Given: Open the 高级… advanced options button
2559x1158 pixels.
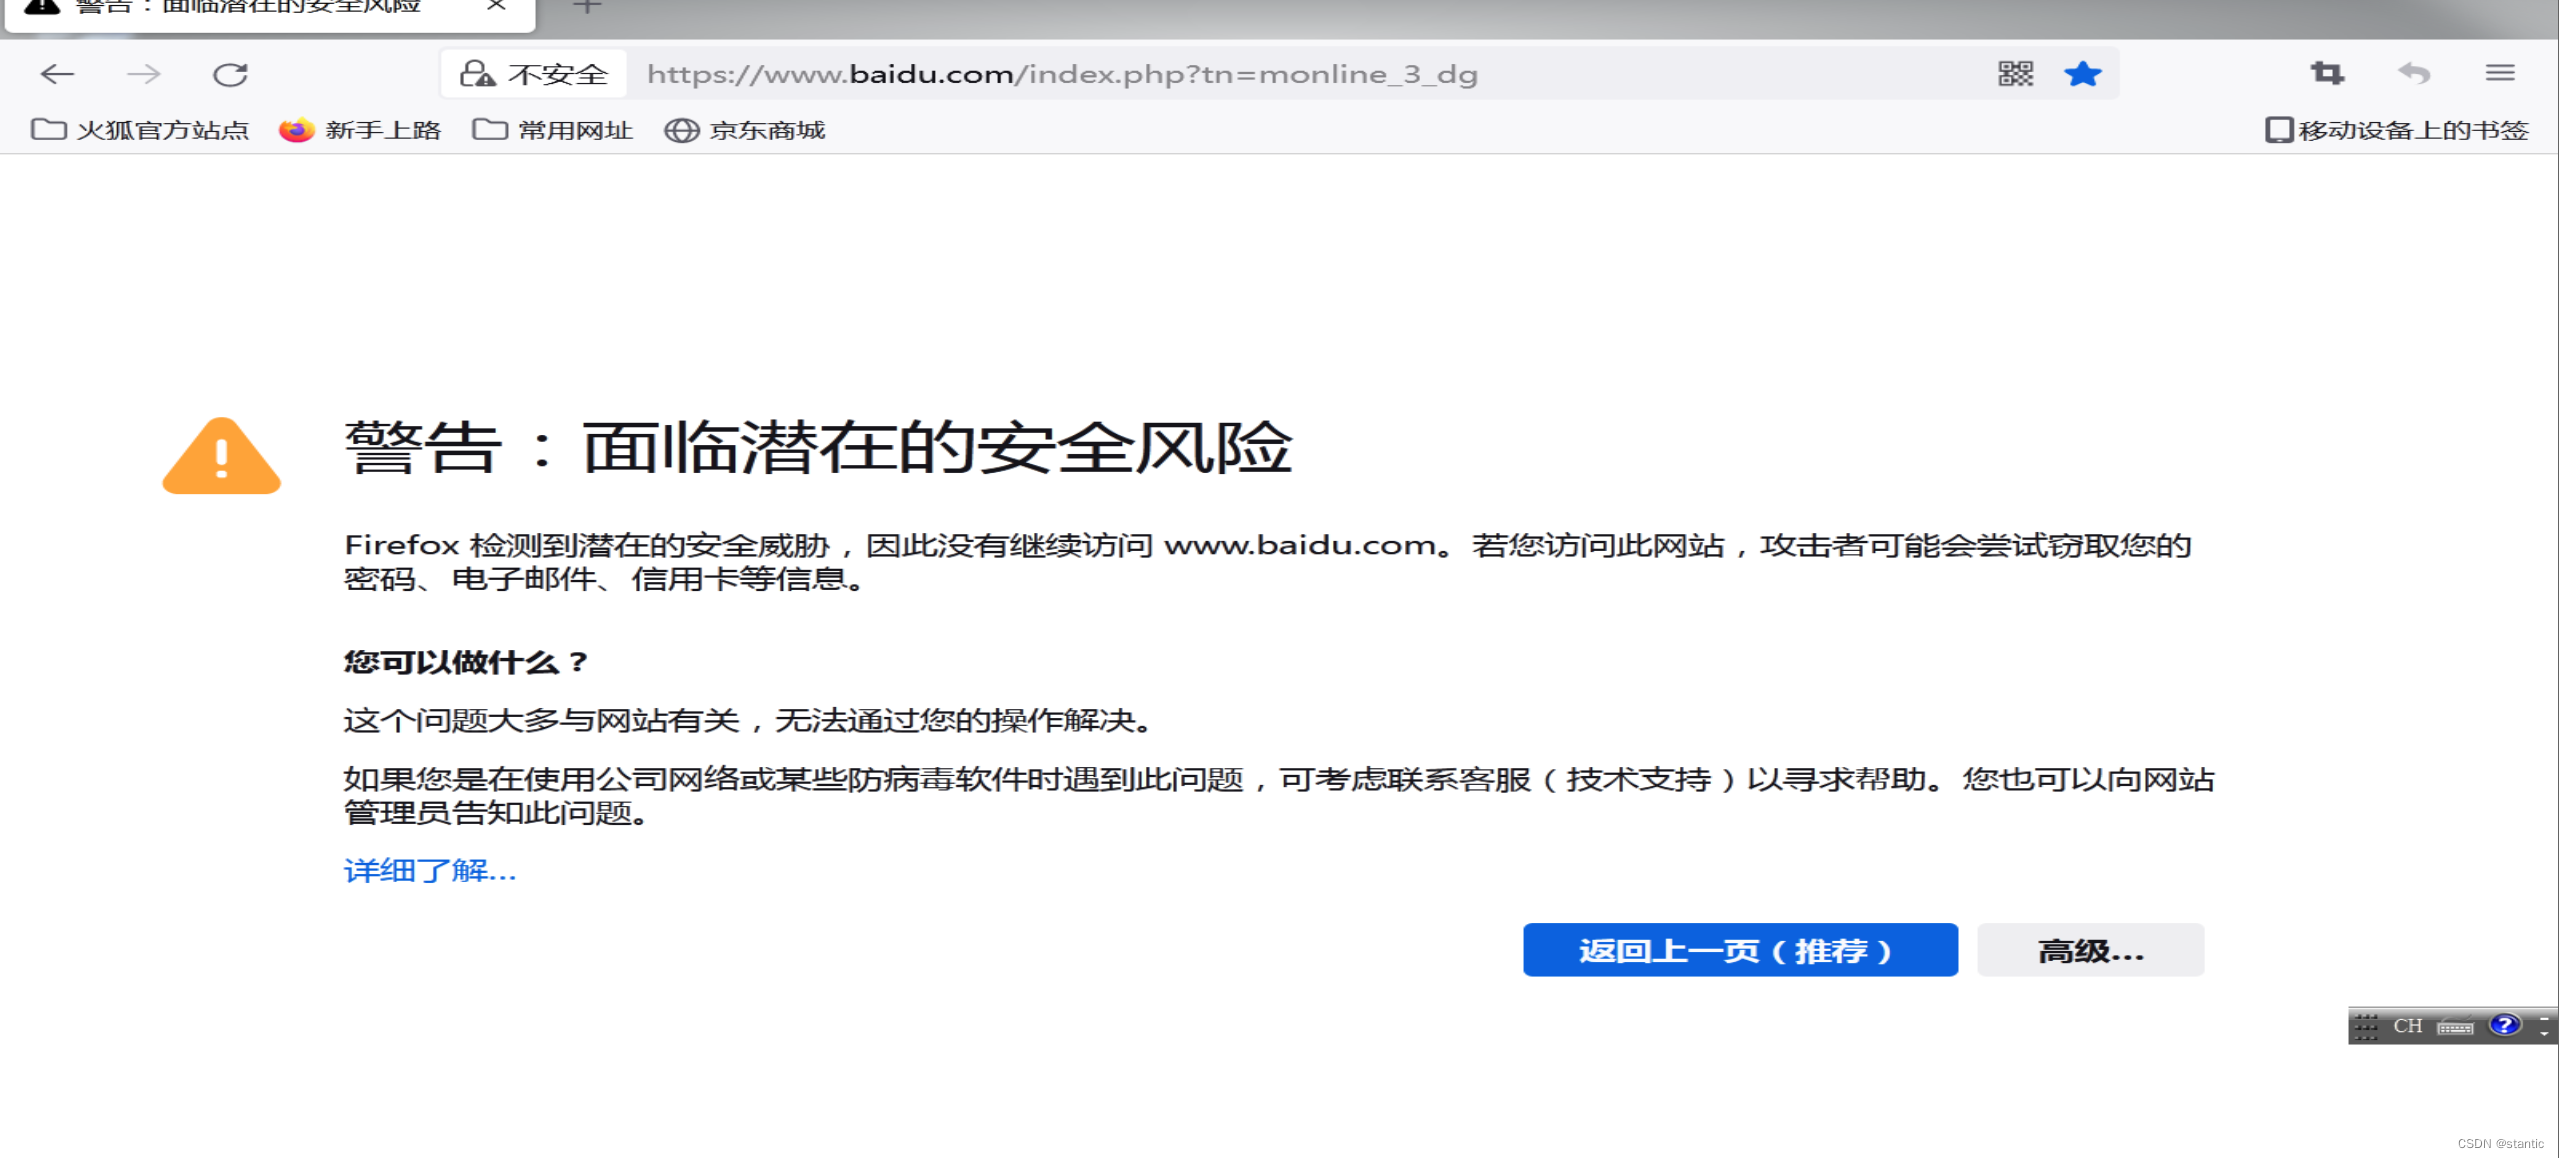Looking at the screenshot, I should (x=2090, y=950).
